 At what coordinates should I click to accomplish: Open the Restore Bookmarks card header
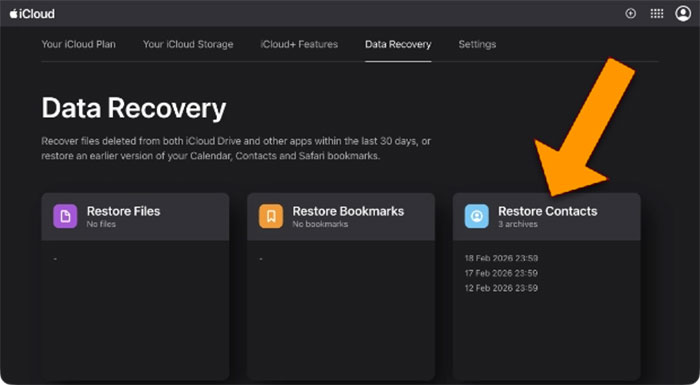(x=341, y=217)
